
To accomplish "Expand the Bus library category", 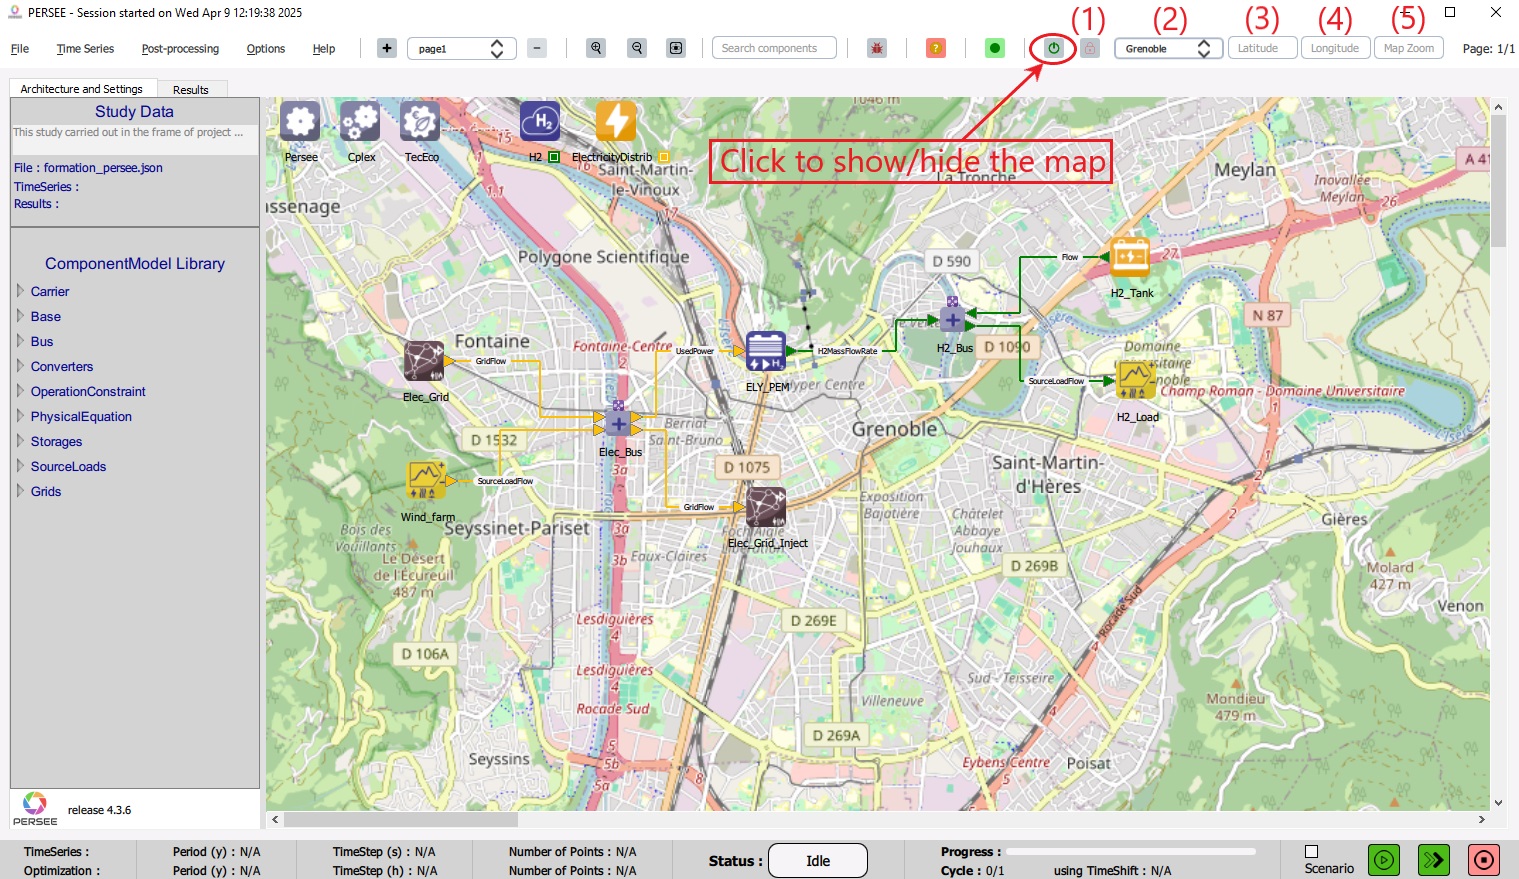I will (20, 341).
